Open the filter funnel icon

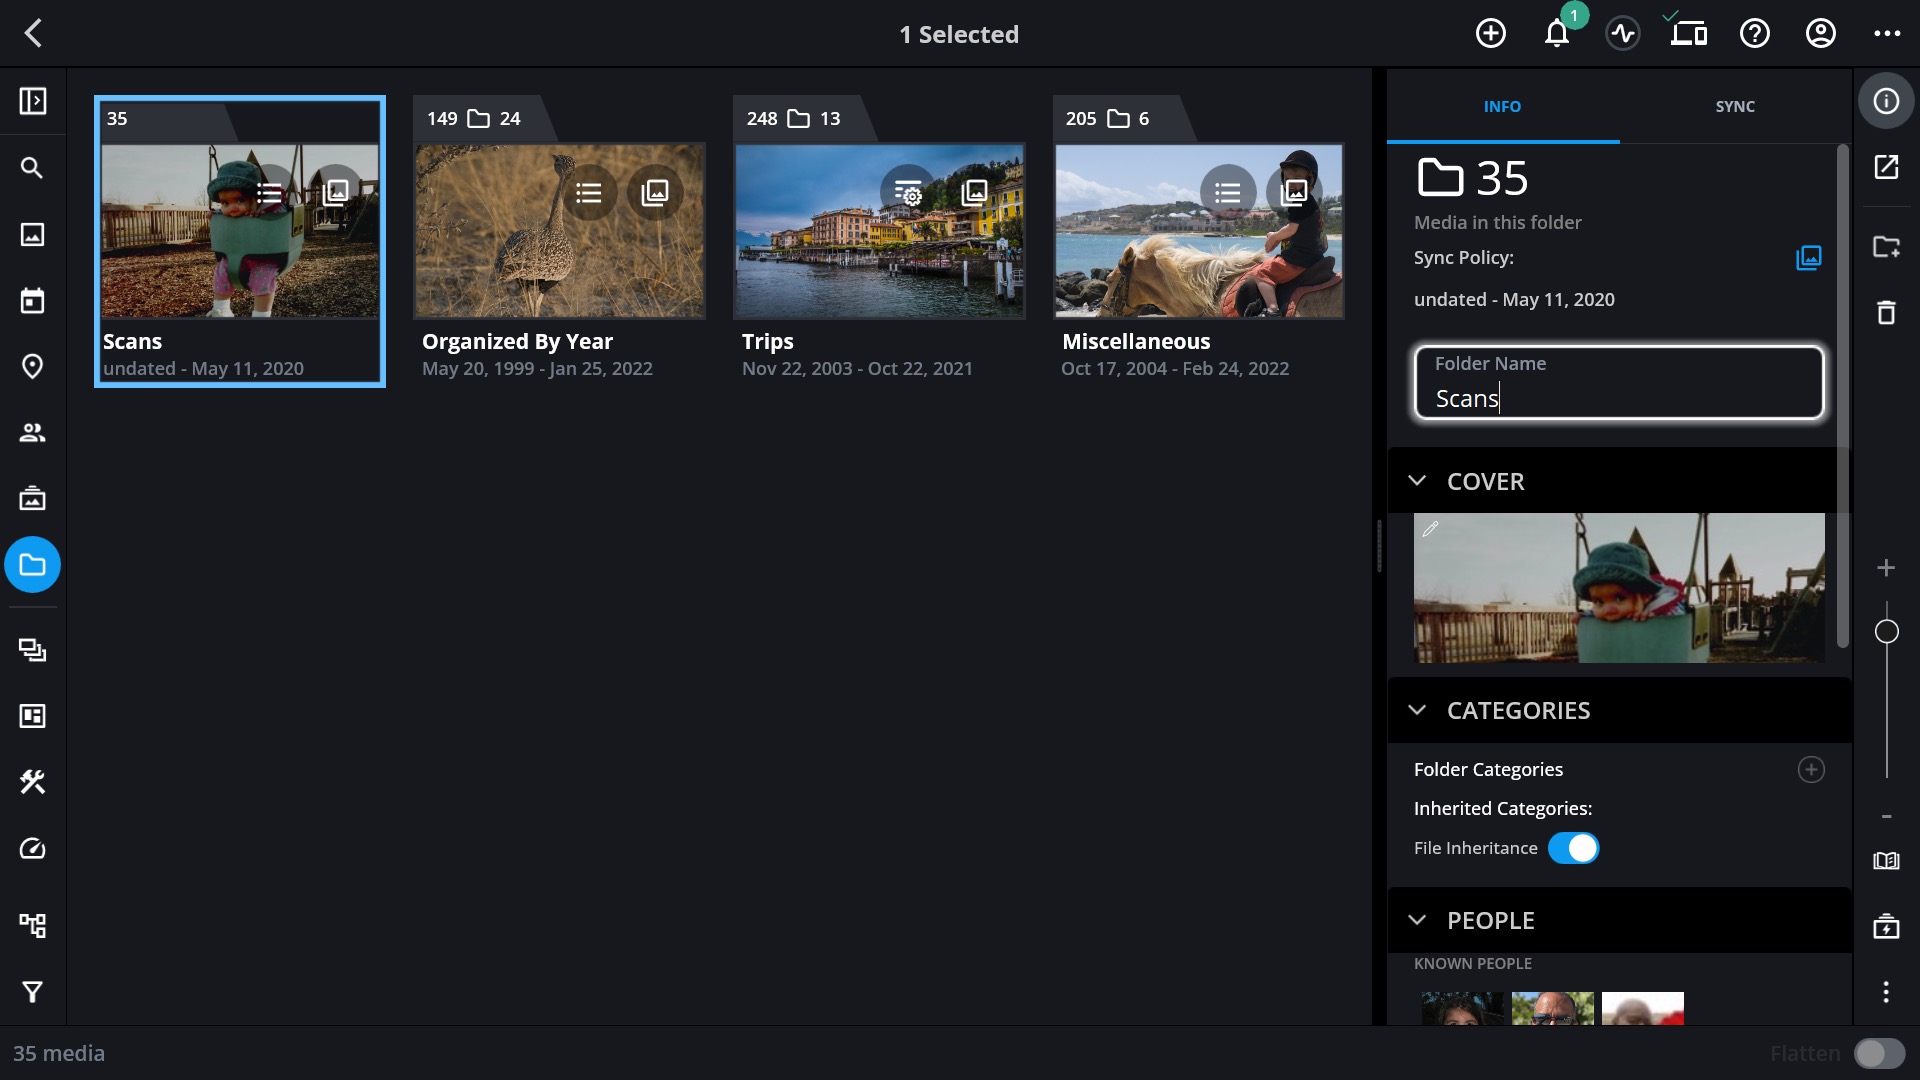pos(33,991)
